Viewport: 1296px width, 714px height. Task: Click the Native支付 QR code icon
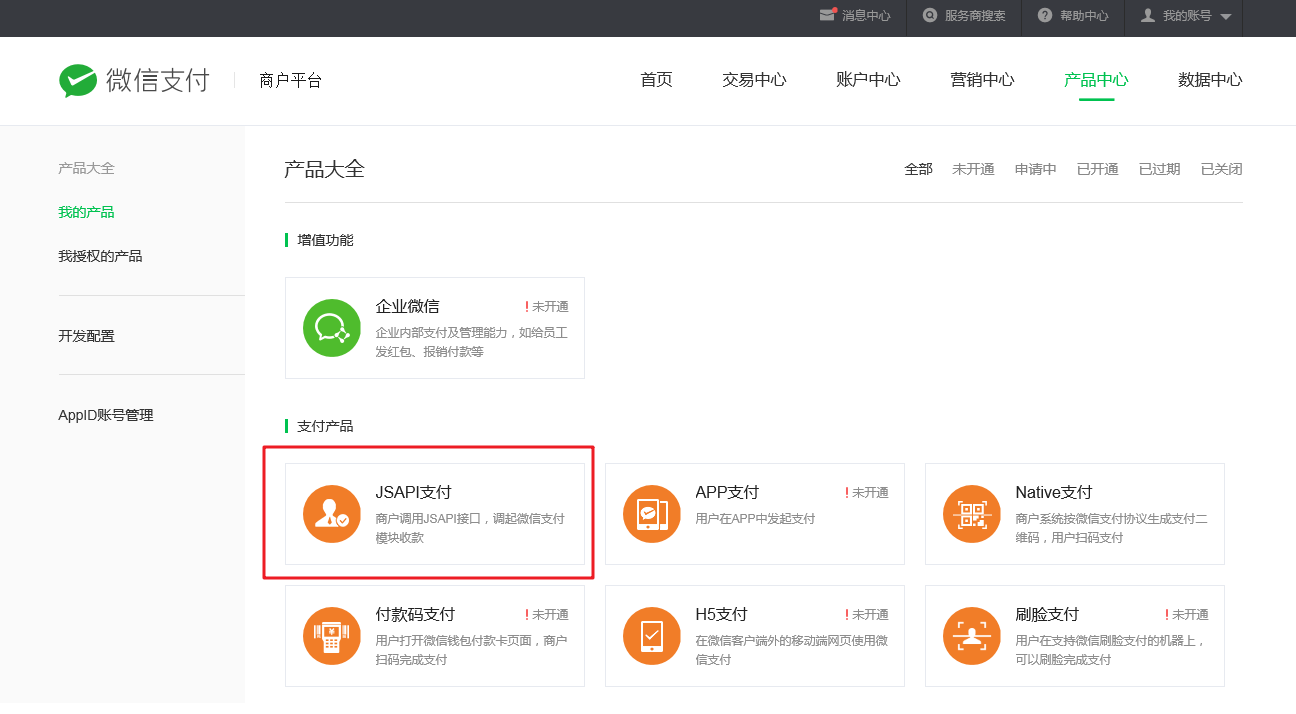point(971,514)
